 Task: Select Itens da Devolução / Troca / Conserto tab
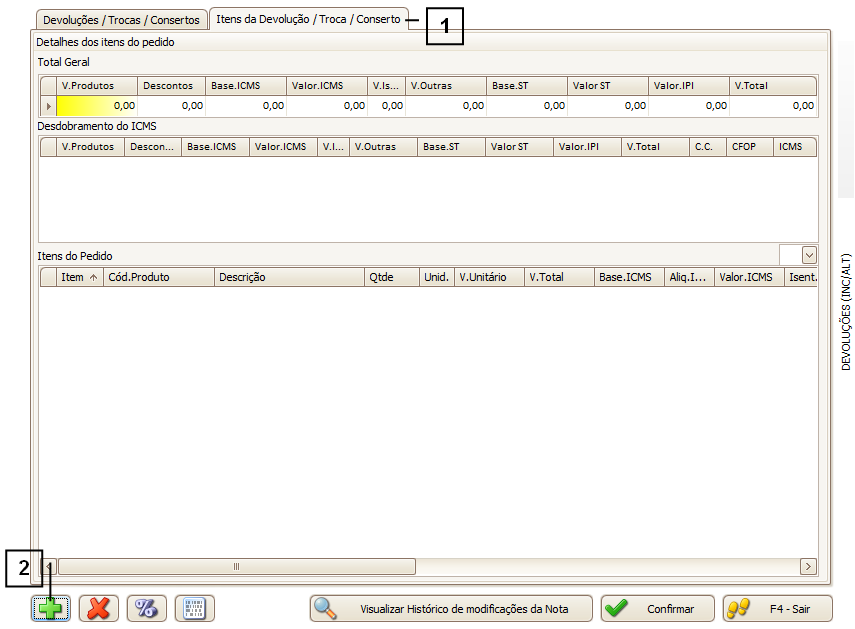pyautogui.click(x=308, y=19)
